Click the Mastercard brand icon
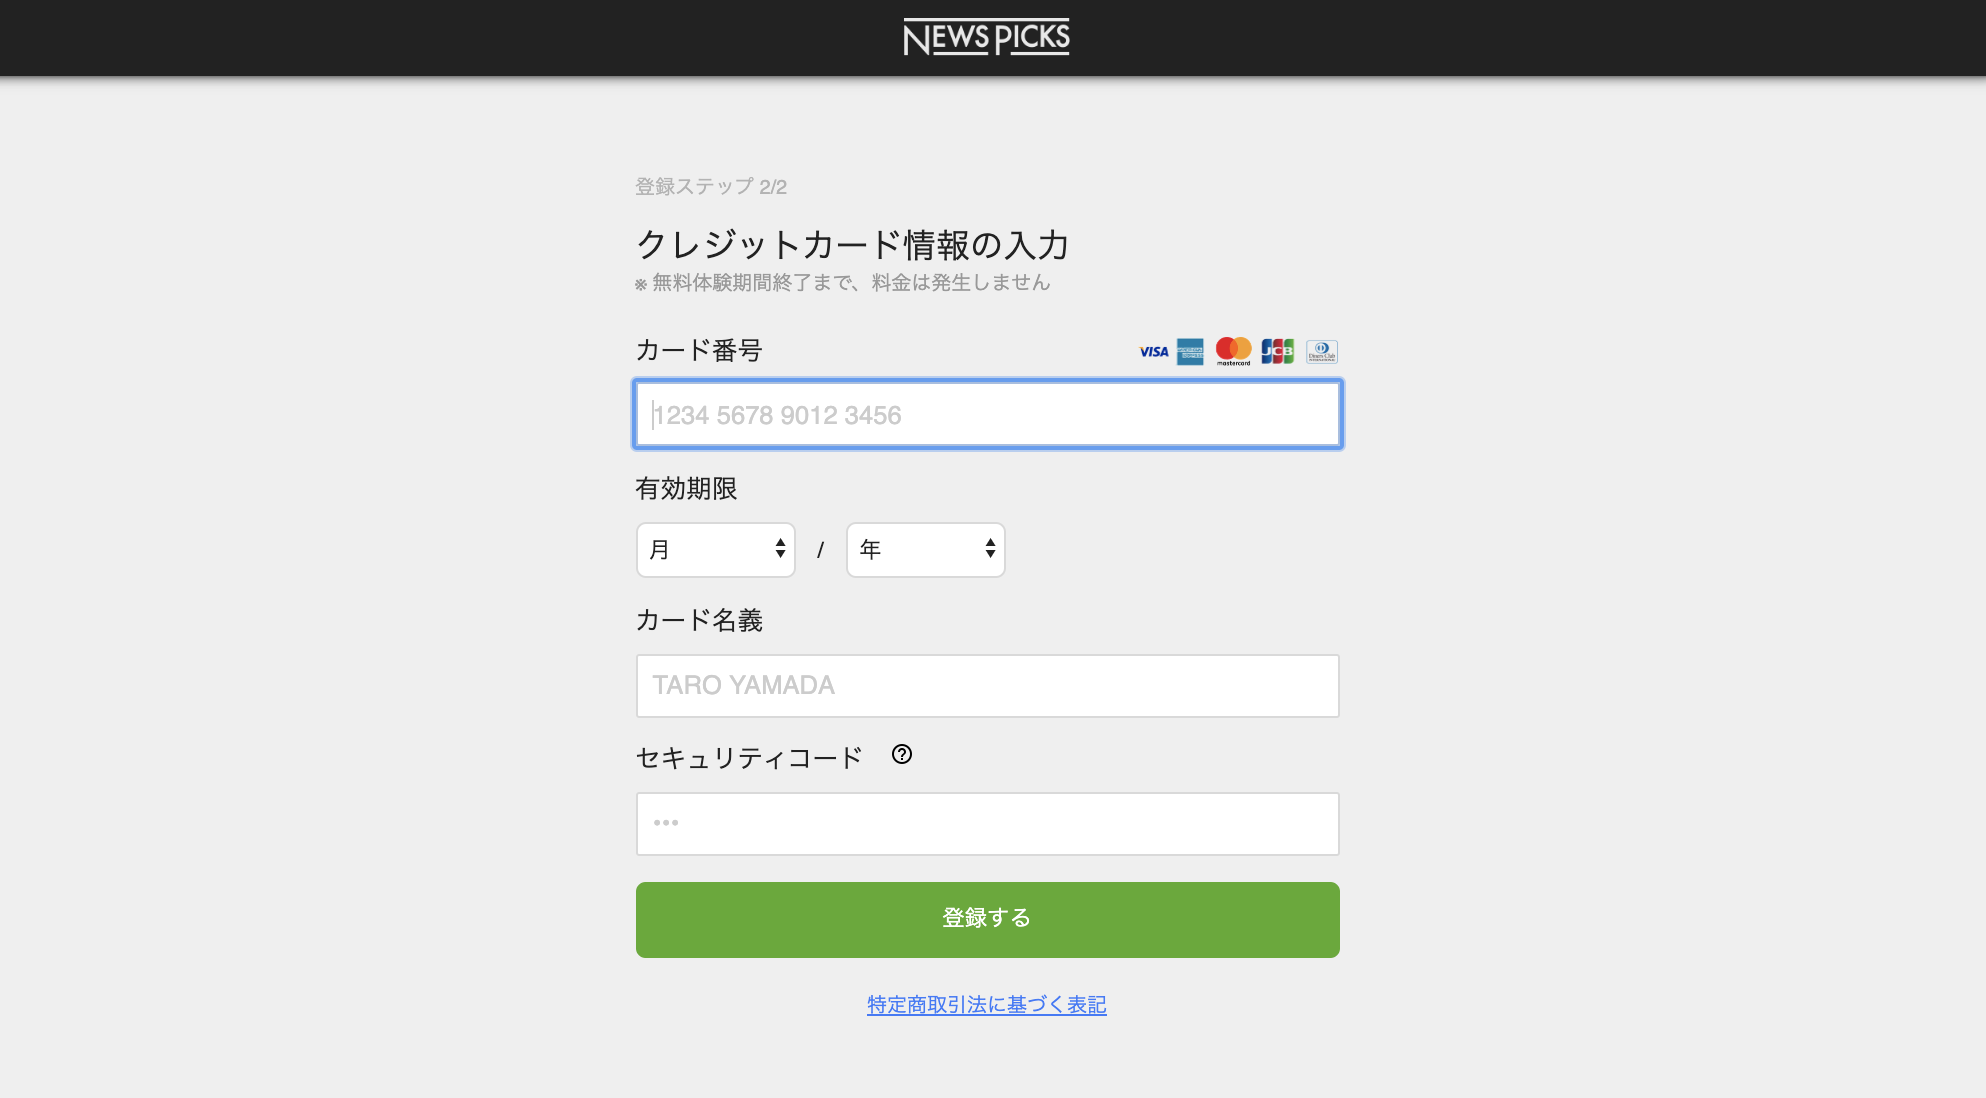Viewport: 1986px width, 1098px height. tap(1233, 351)
